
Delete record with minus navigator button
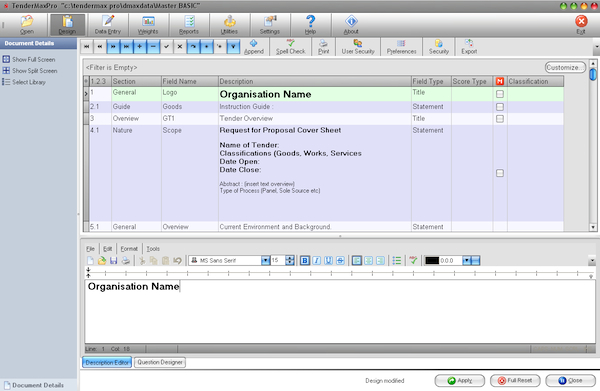153,47
